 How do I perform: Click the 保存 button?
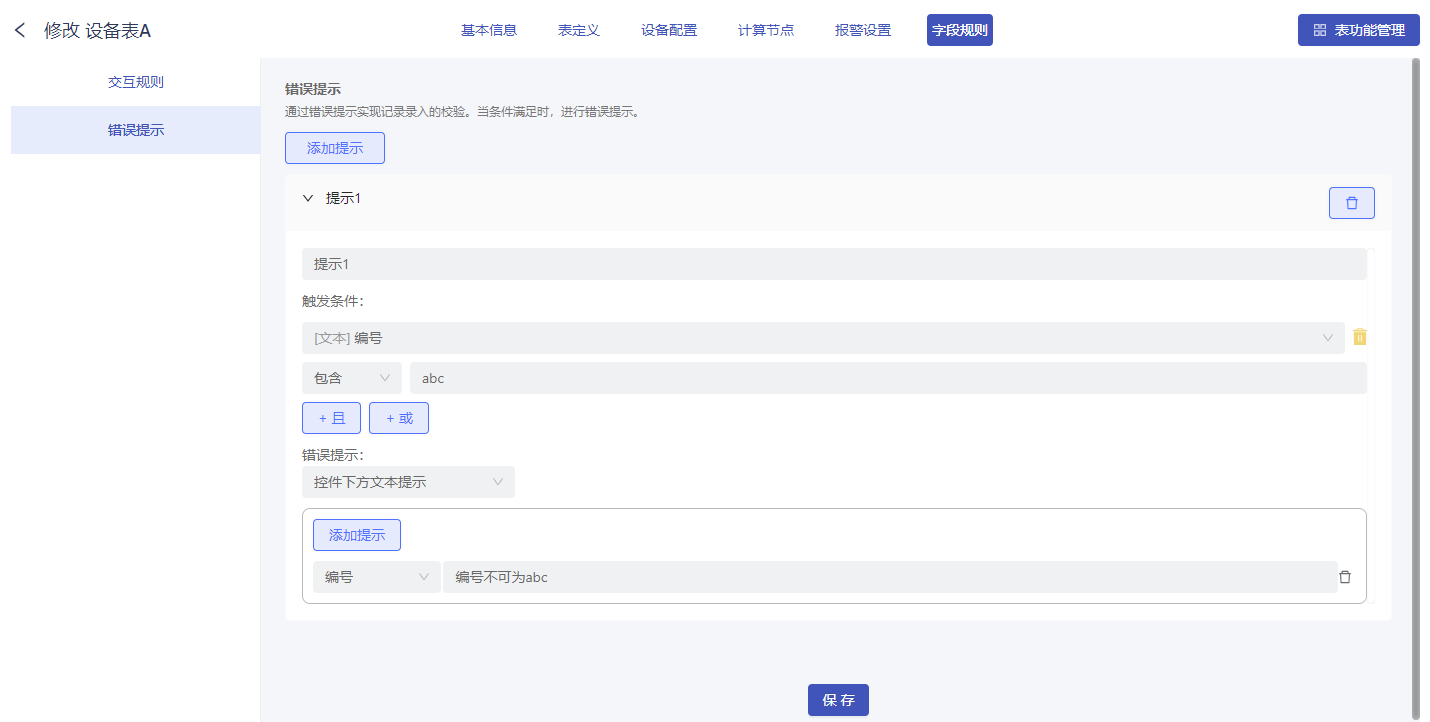pos(838,700)
